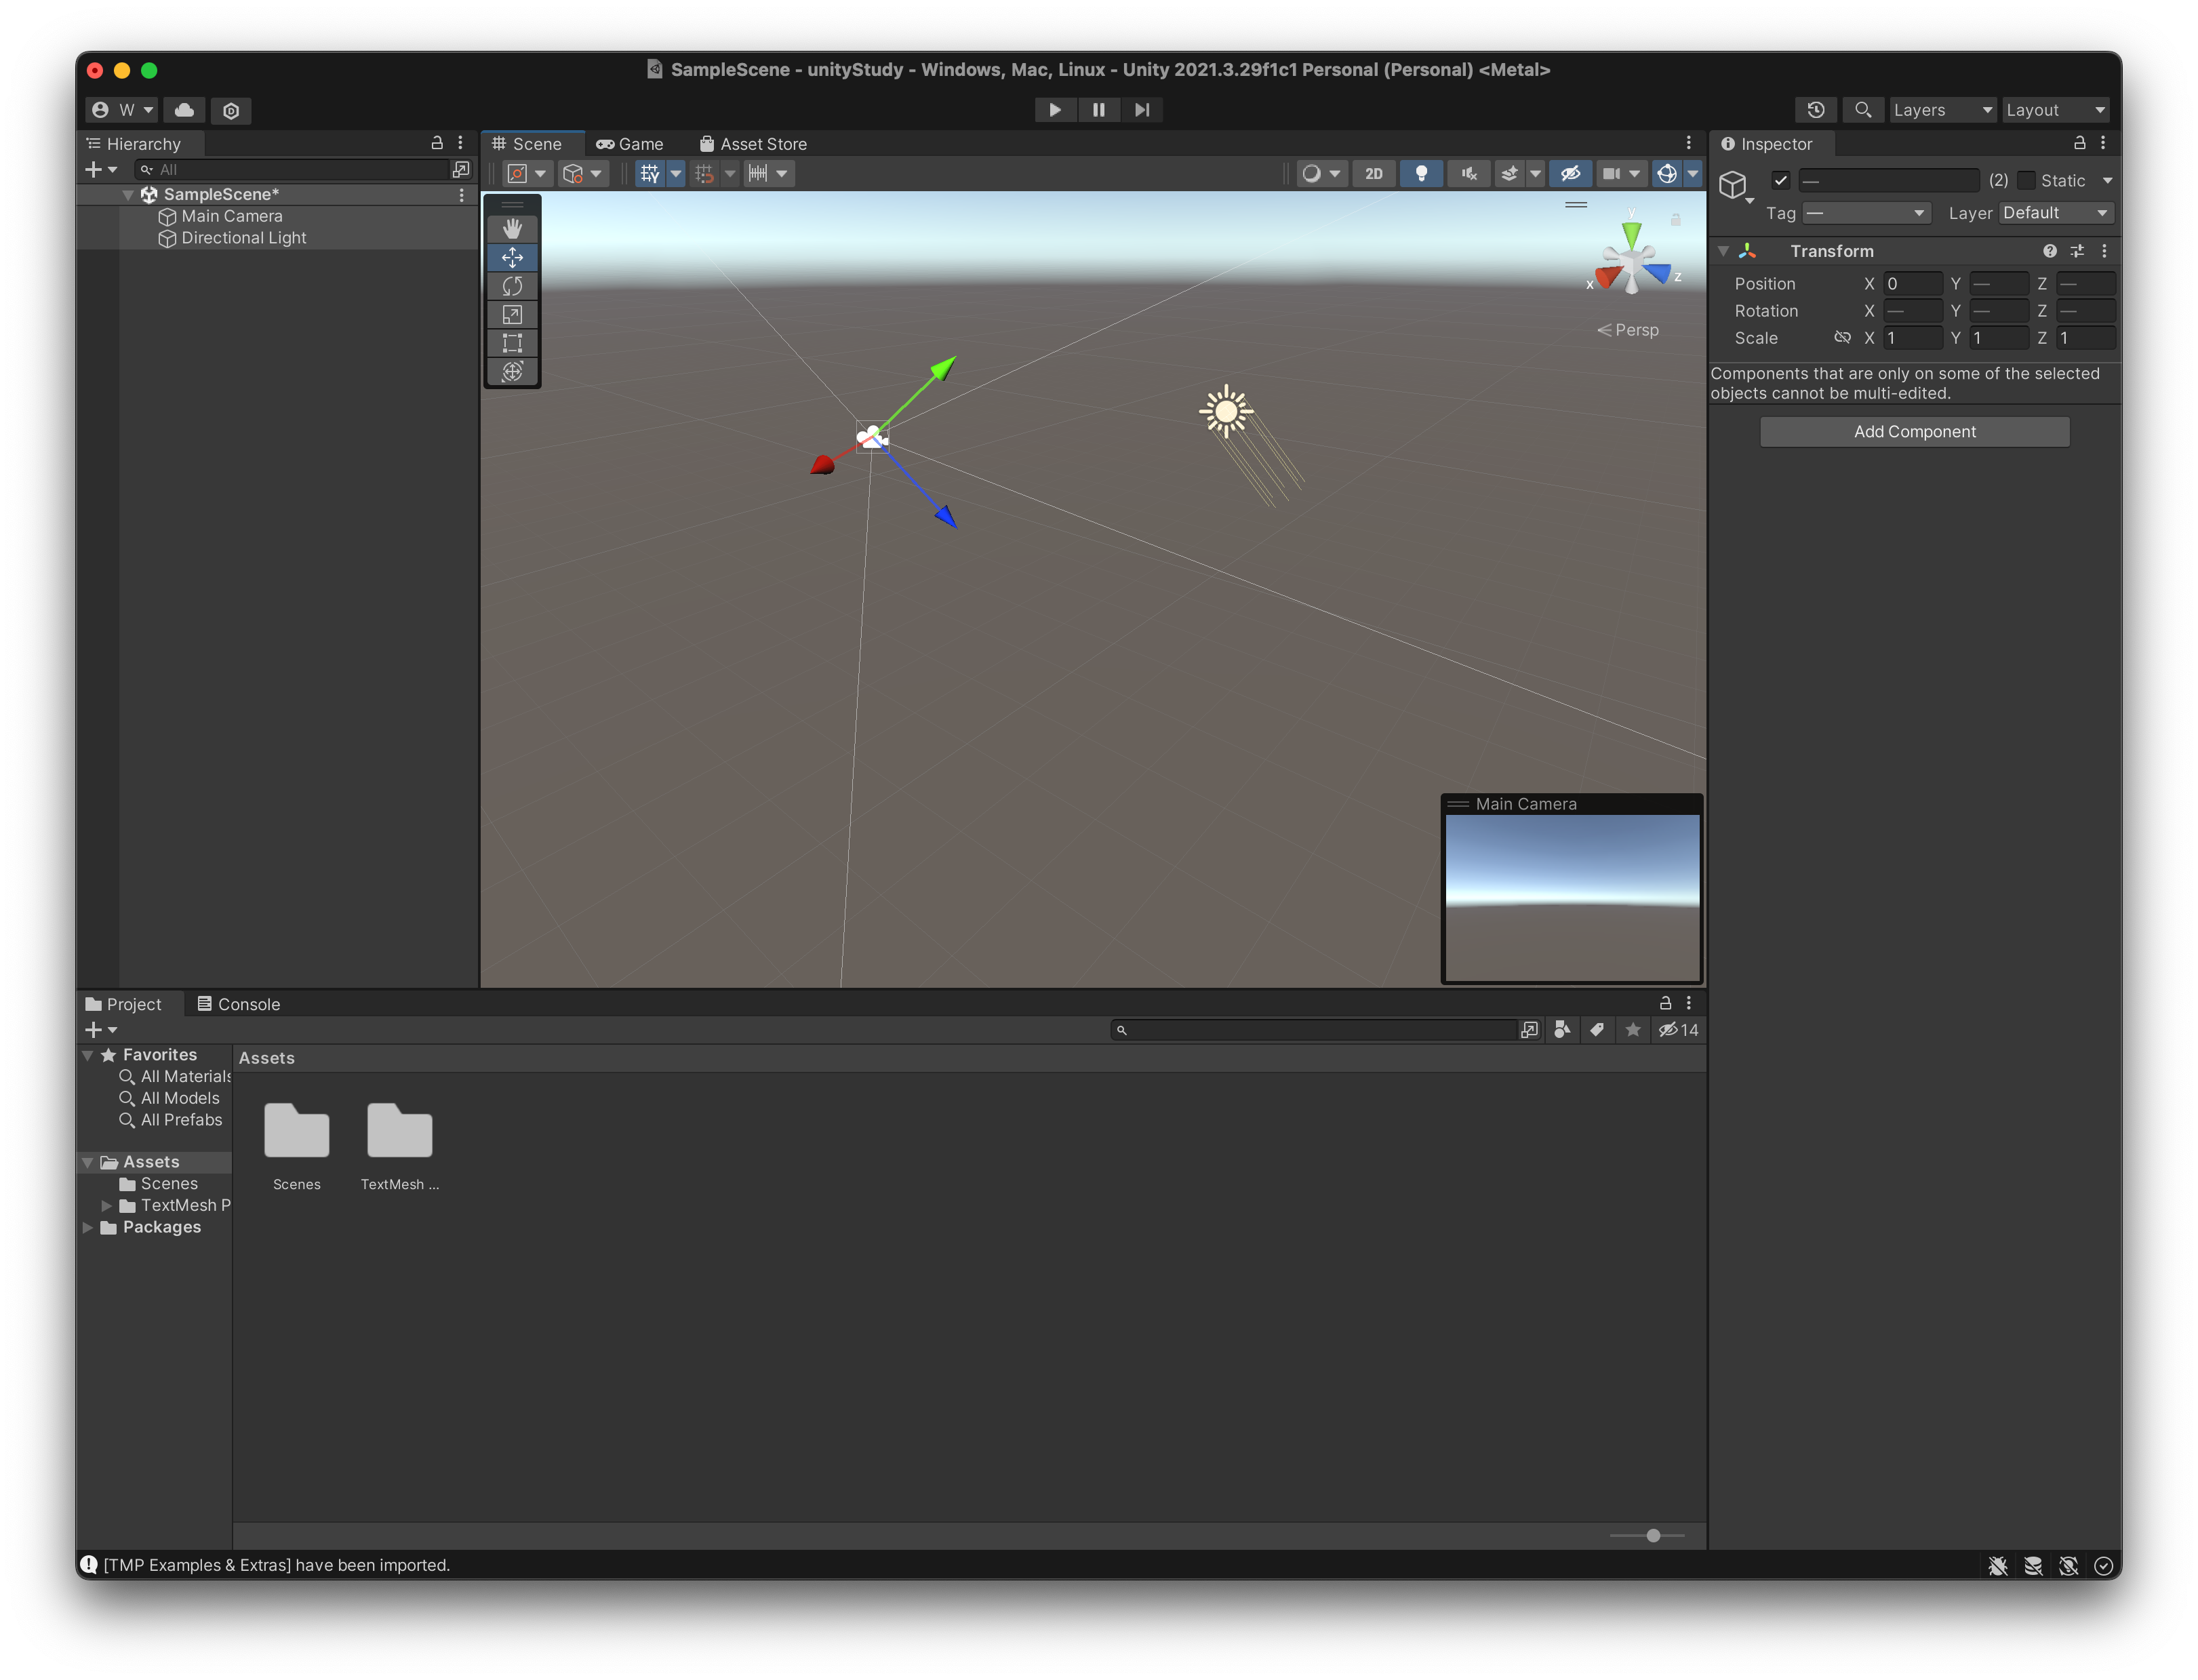Open Scene view more options menu

click(1689, 143)
